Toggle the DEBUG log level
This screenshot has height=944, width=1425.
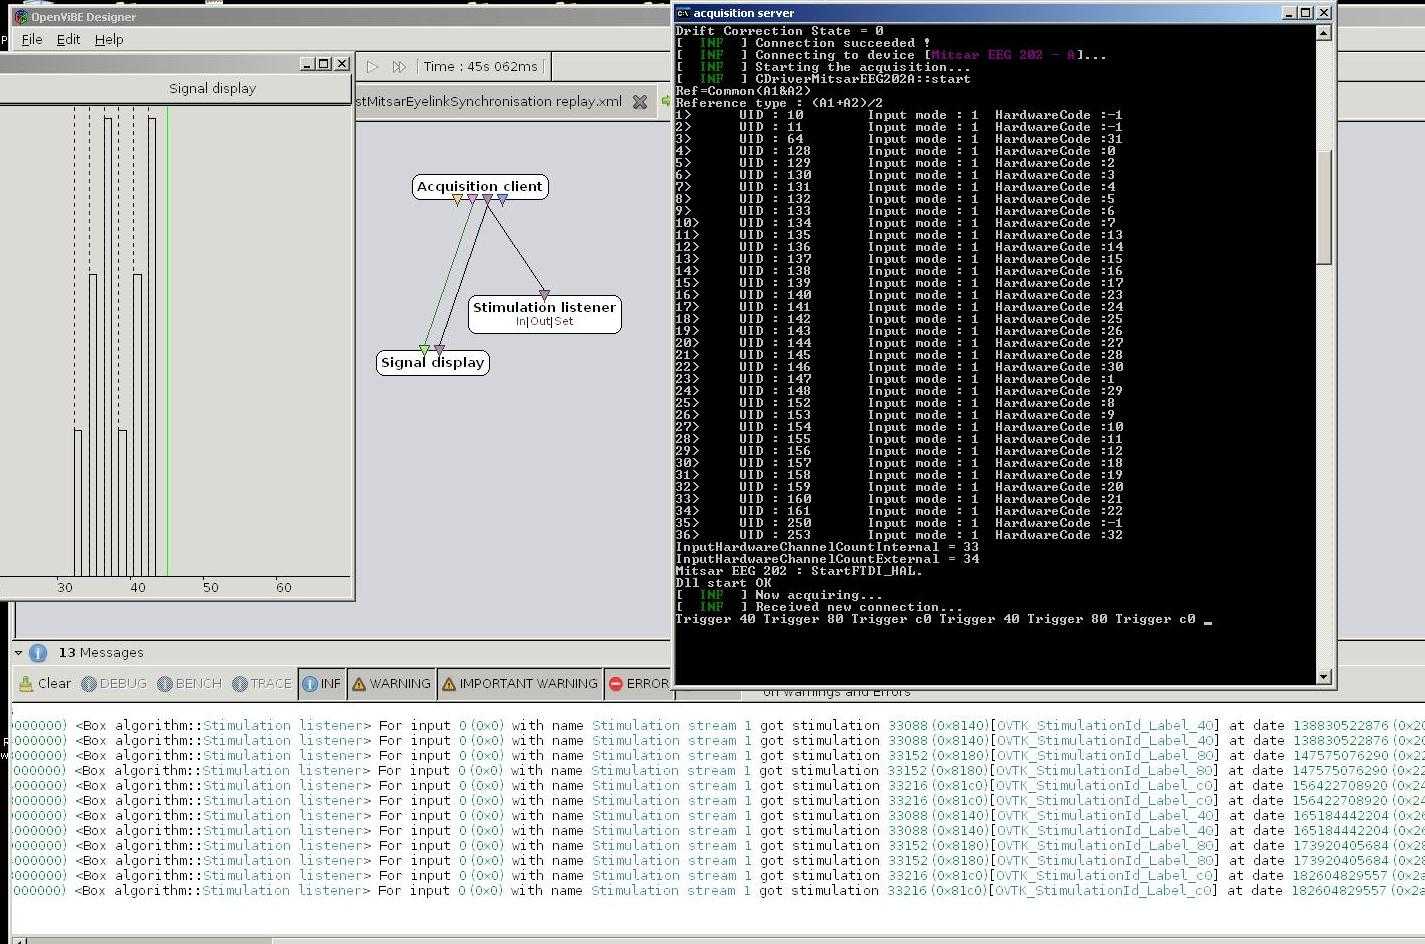click(114, 684)
